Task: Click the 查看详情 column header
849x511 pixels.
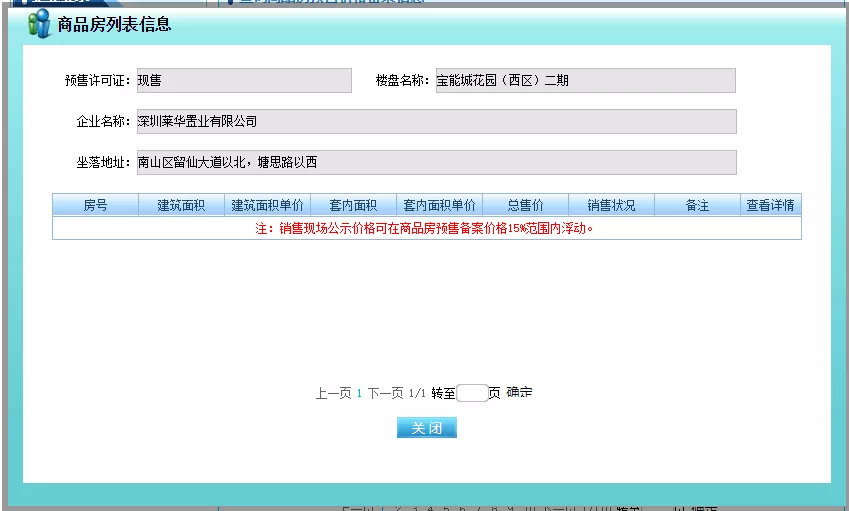Action: coord(770,206)
